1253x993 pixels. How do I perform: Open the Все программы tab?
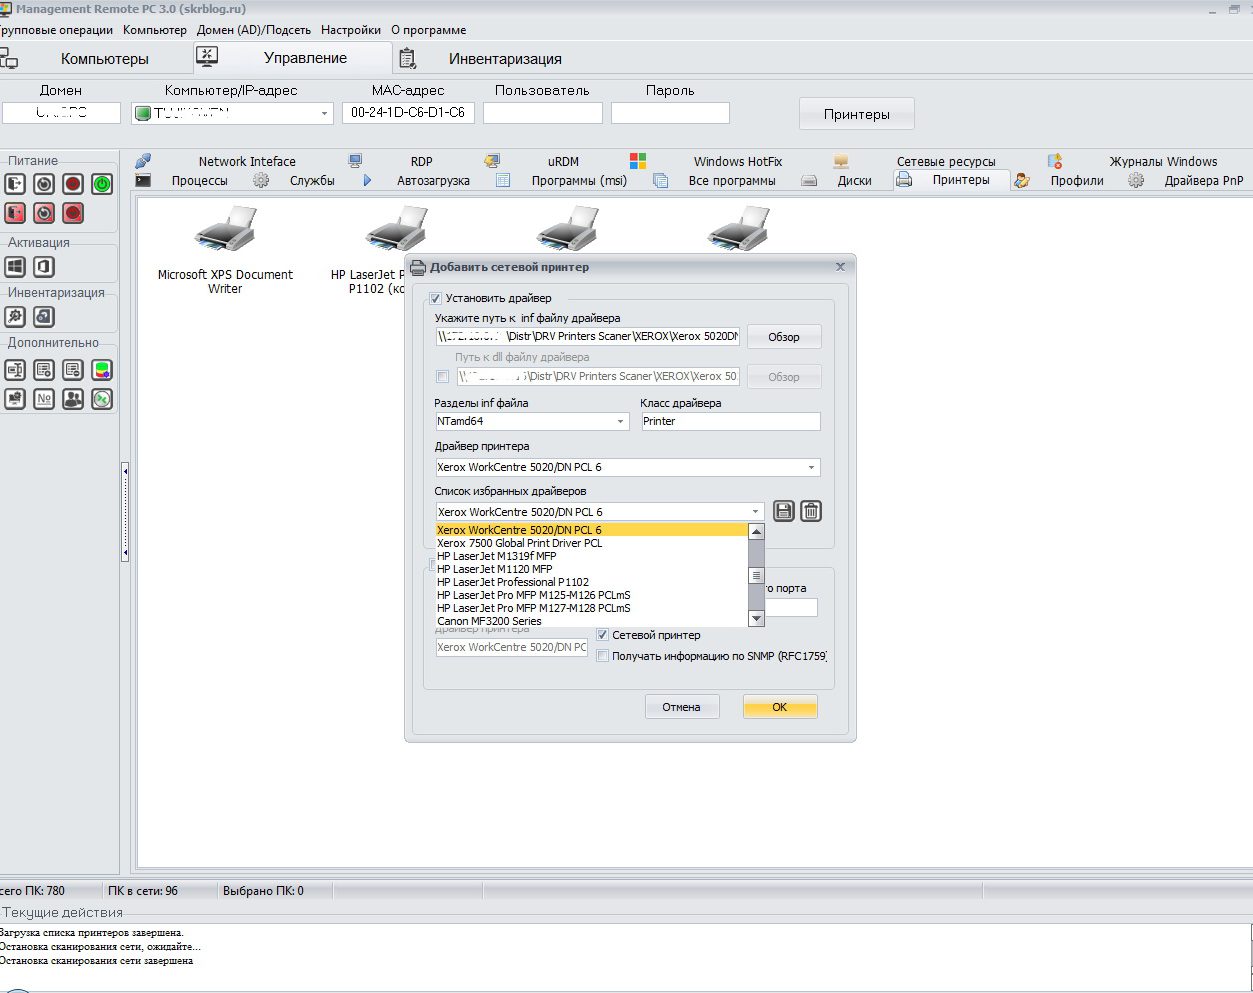click(732, 181)
